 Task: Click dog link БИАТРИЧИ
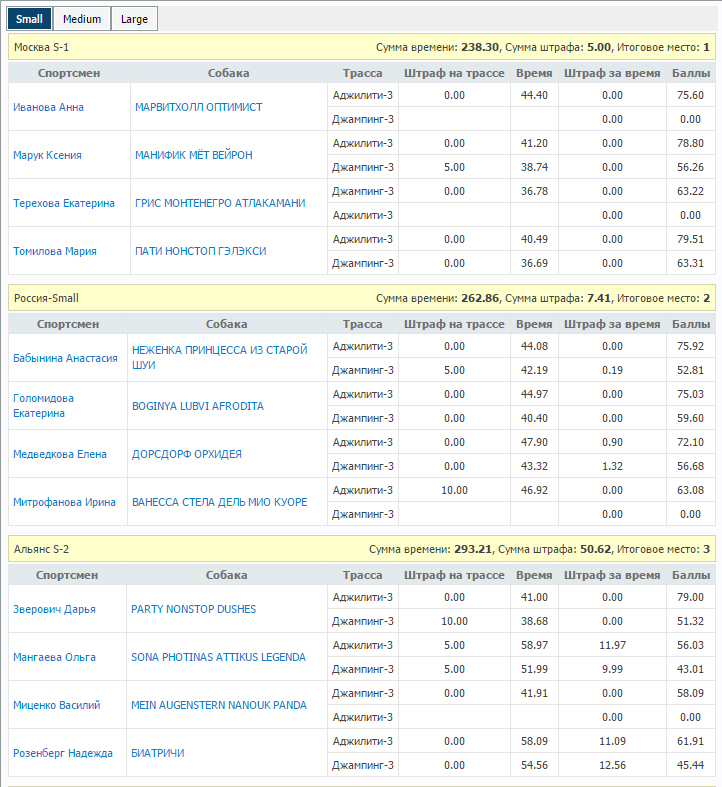158,753
